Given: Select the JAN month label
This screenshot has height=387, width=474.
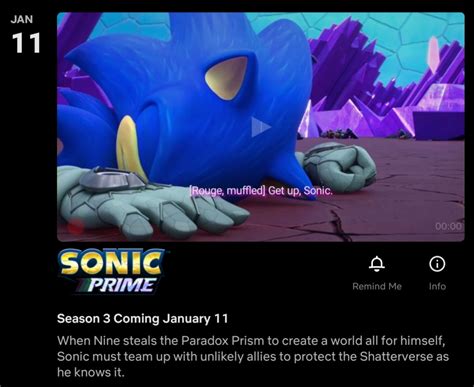Looking at the screenshot, I should (x=22, y=19).
